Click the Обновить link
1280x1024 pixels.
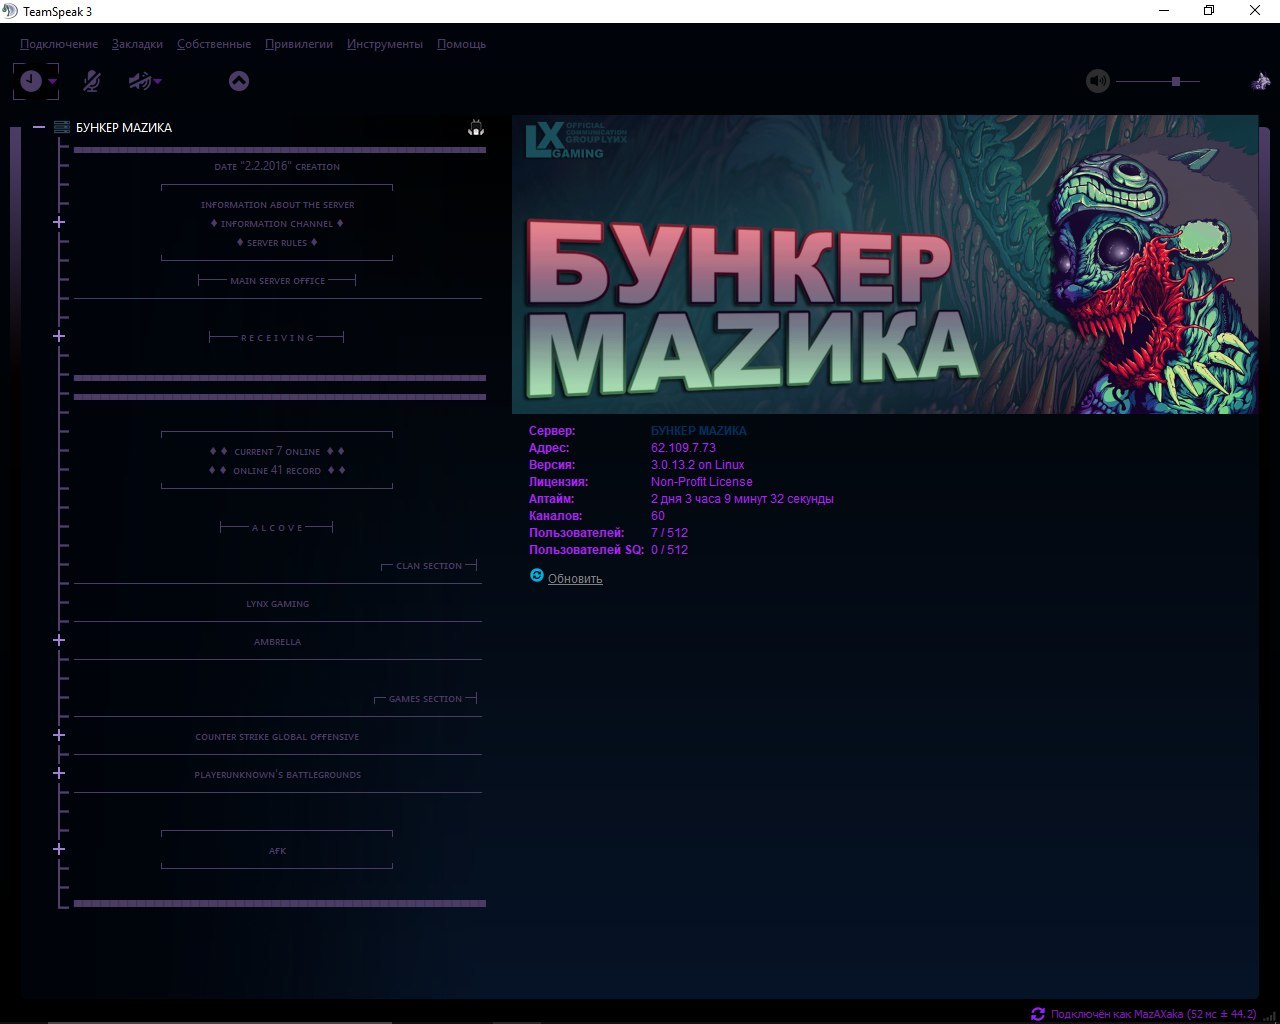[575, 579]
